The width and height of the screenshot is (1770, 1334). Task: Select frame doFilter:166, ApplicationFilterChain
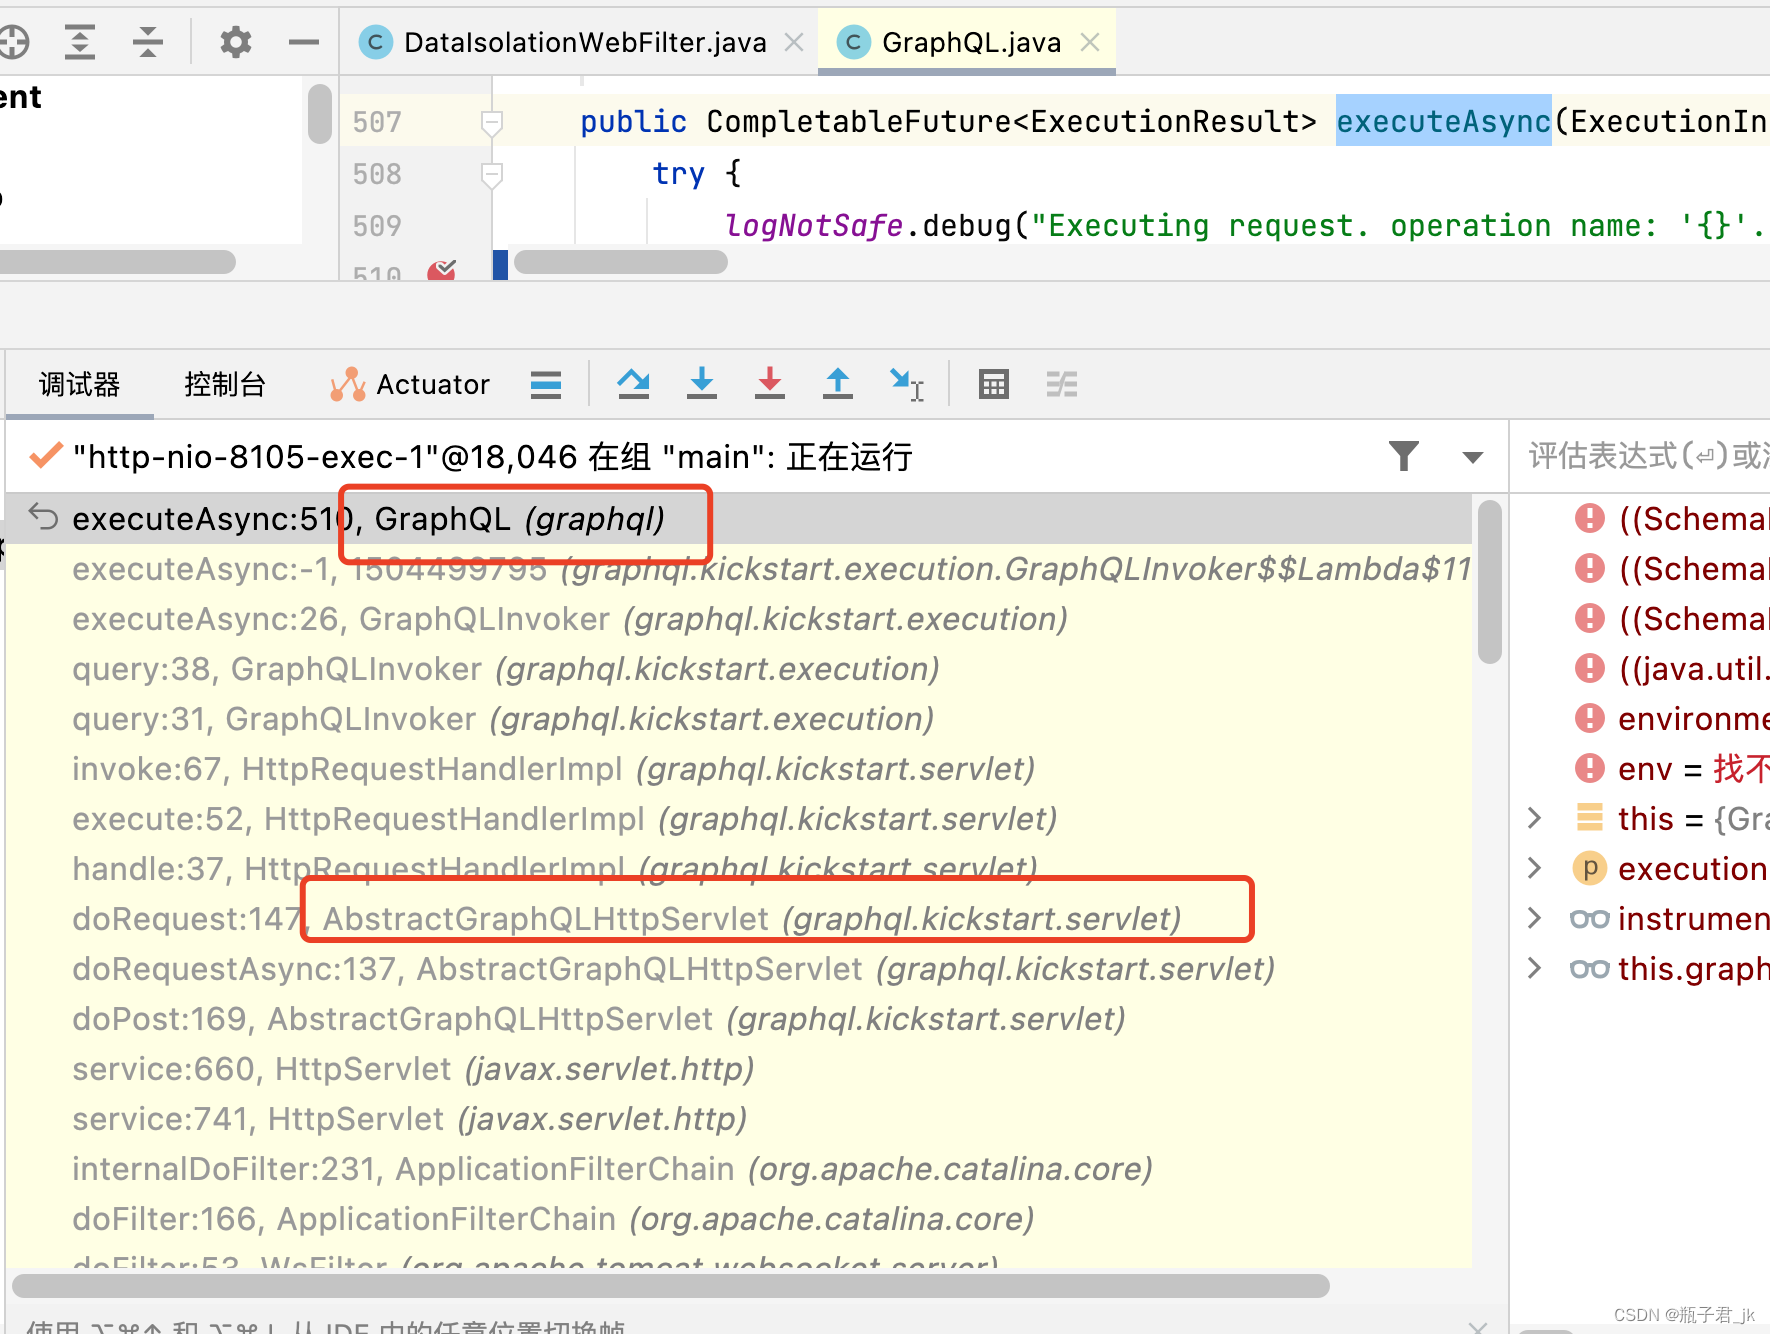tap(740, 1219)
